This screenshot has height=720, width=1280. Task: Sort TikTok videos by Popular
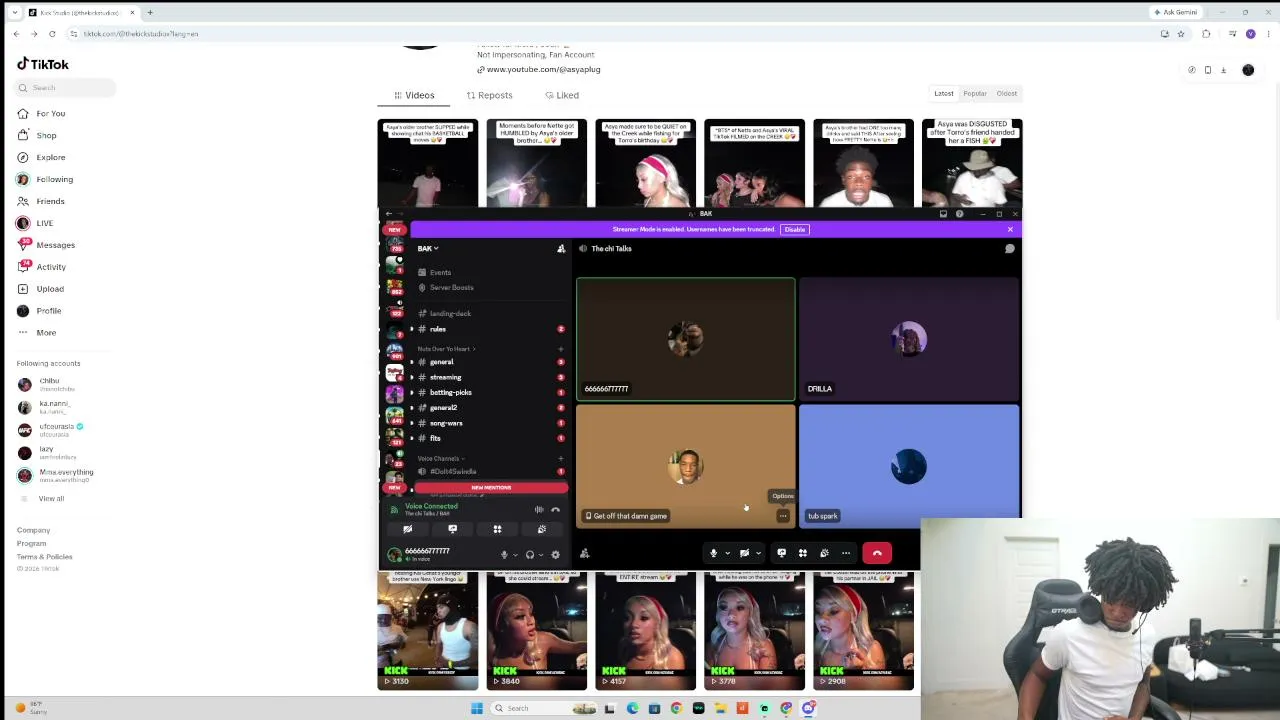click(x=975, y=94)
